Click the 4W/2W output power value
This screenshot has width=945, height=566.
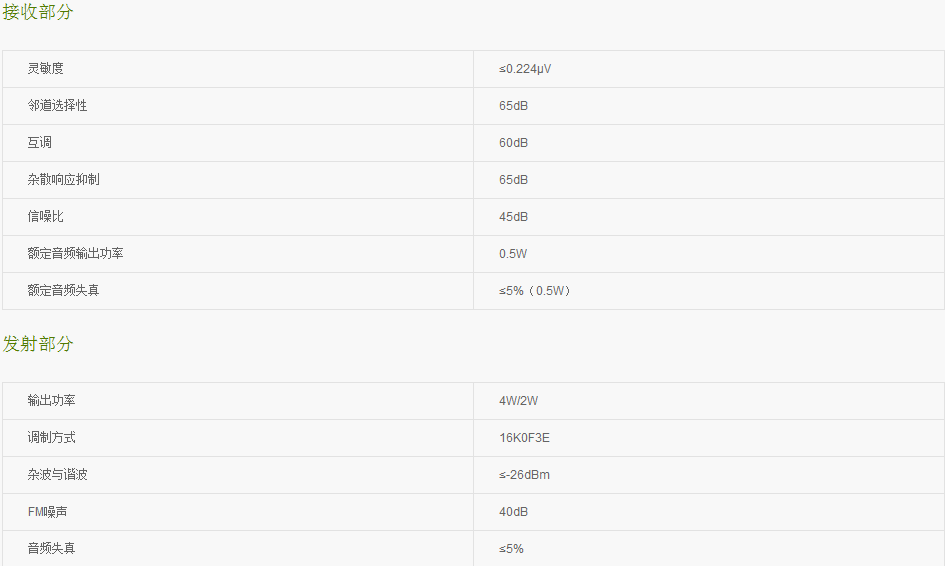click(x=518, y=401)
